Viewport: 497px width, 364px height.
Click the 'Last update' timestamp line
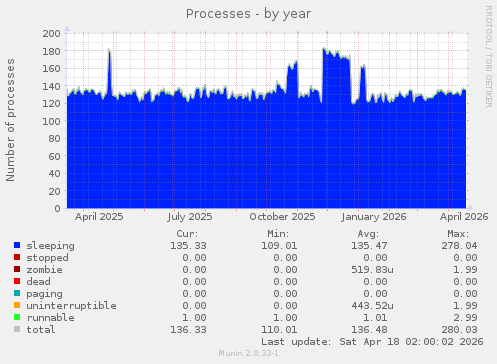tap(372, 342)
